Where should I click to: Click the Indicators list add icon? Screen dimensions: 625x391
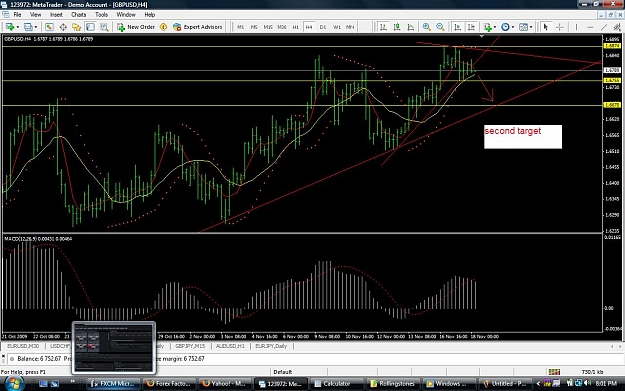coord(487,27)
